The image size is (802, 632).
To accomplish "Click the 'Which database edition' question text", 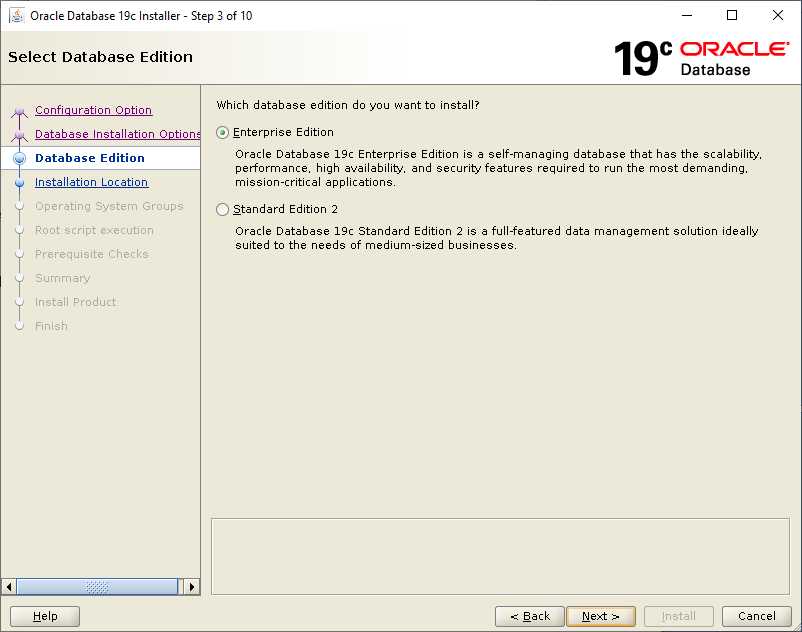I will (x=348, y=105).
